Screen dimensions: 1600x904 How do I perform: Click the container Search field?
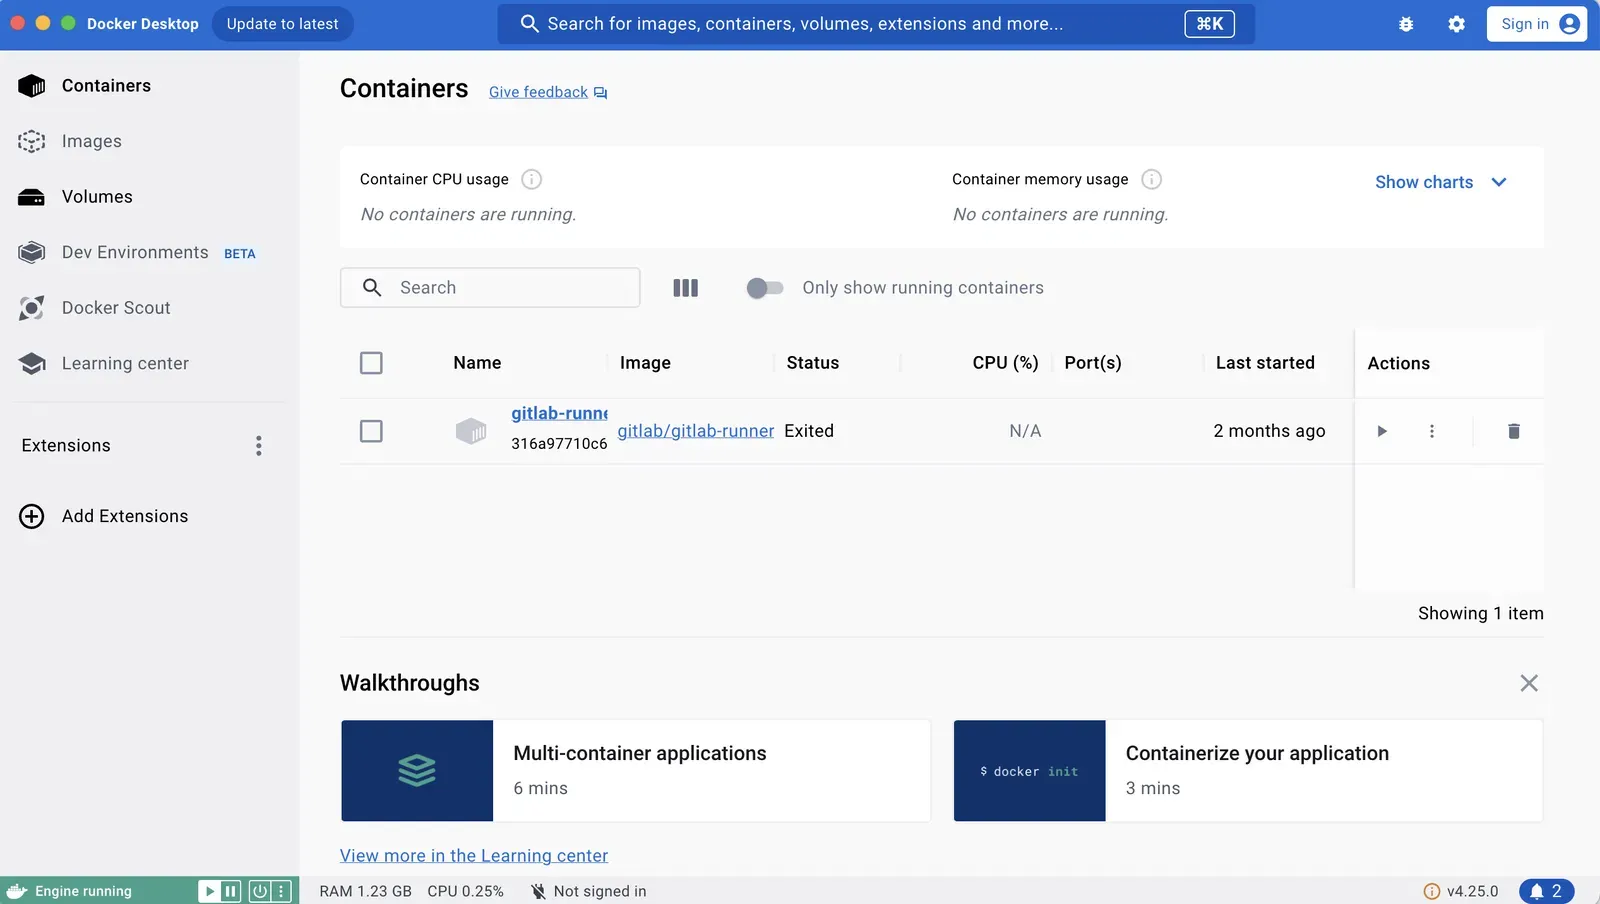click(489, 287)
